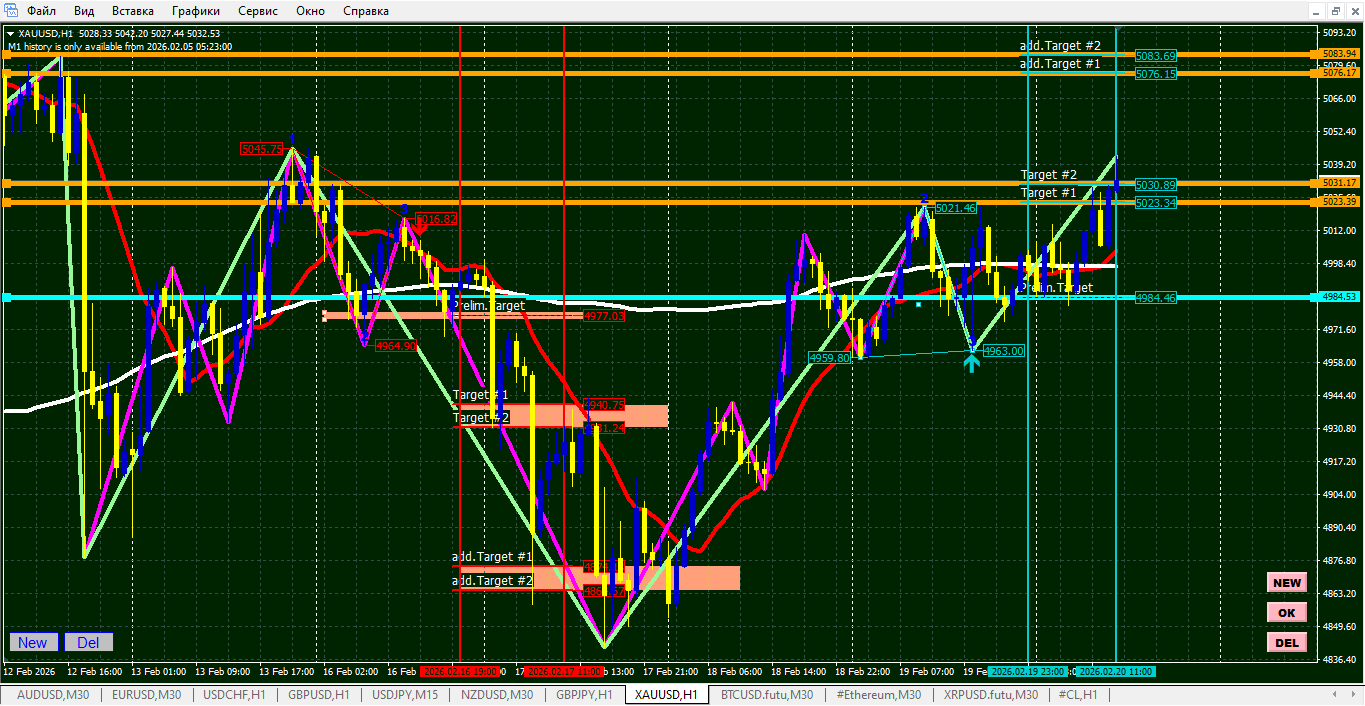The image size is (1365, 706).
Task: Switch to the GBPJPY,H1 chart tab
Action: pyautogui.click(x=584, y=695)
